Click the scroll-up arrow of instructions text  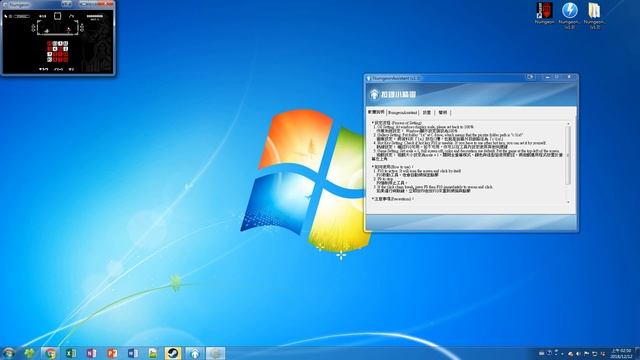point(568,124)
